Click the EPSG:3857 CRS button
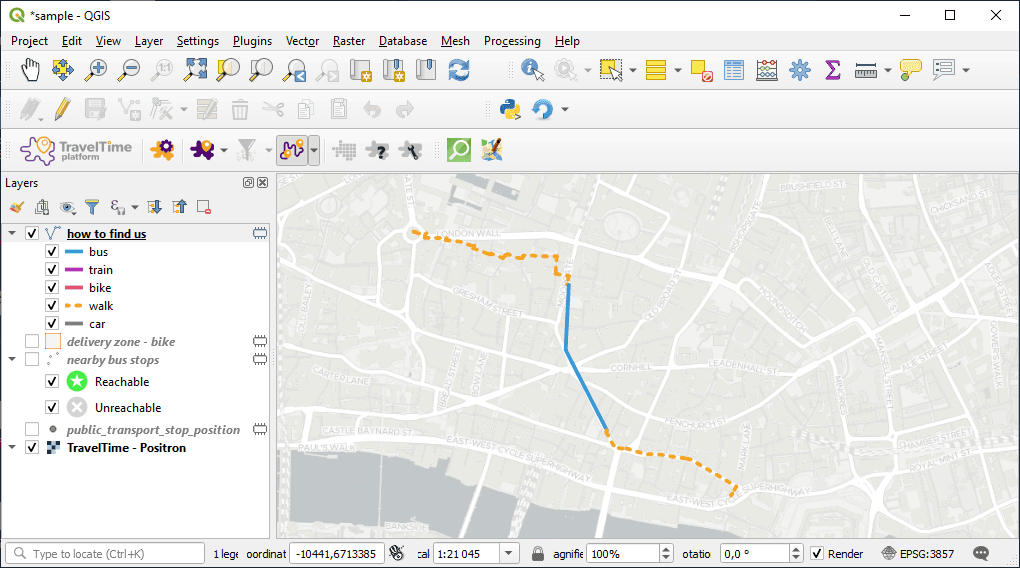Viewport: 1020px width, 568px height. [917, 554]
